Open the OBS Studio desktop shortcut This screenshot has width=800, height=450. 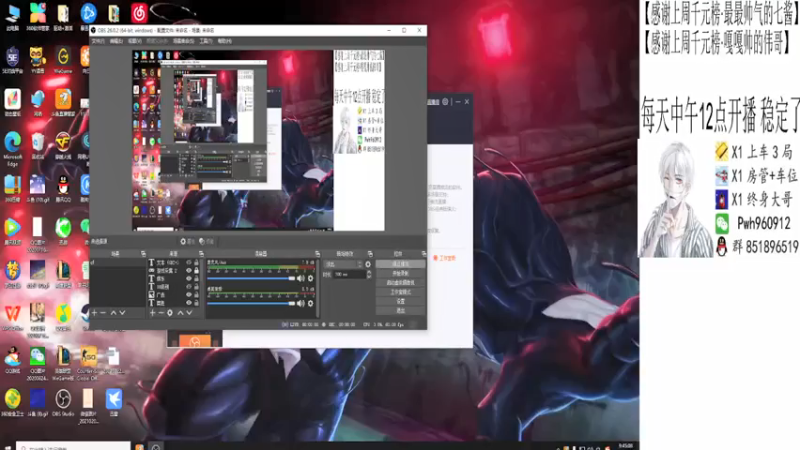(x=63, y=403)
